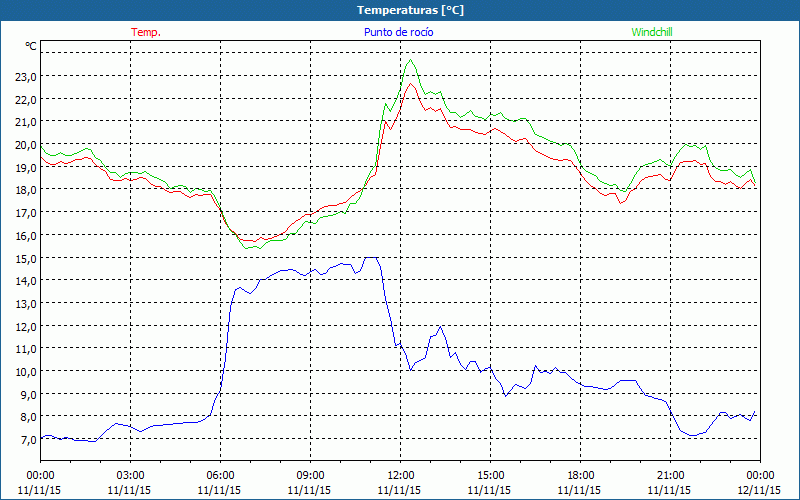
Task: Click the green Windchill peak after 12:00
Action: click(410, 60)
